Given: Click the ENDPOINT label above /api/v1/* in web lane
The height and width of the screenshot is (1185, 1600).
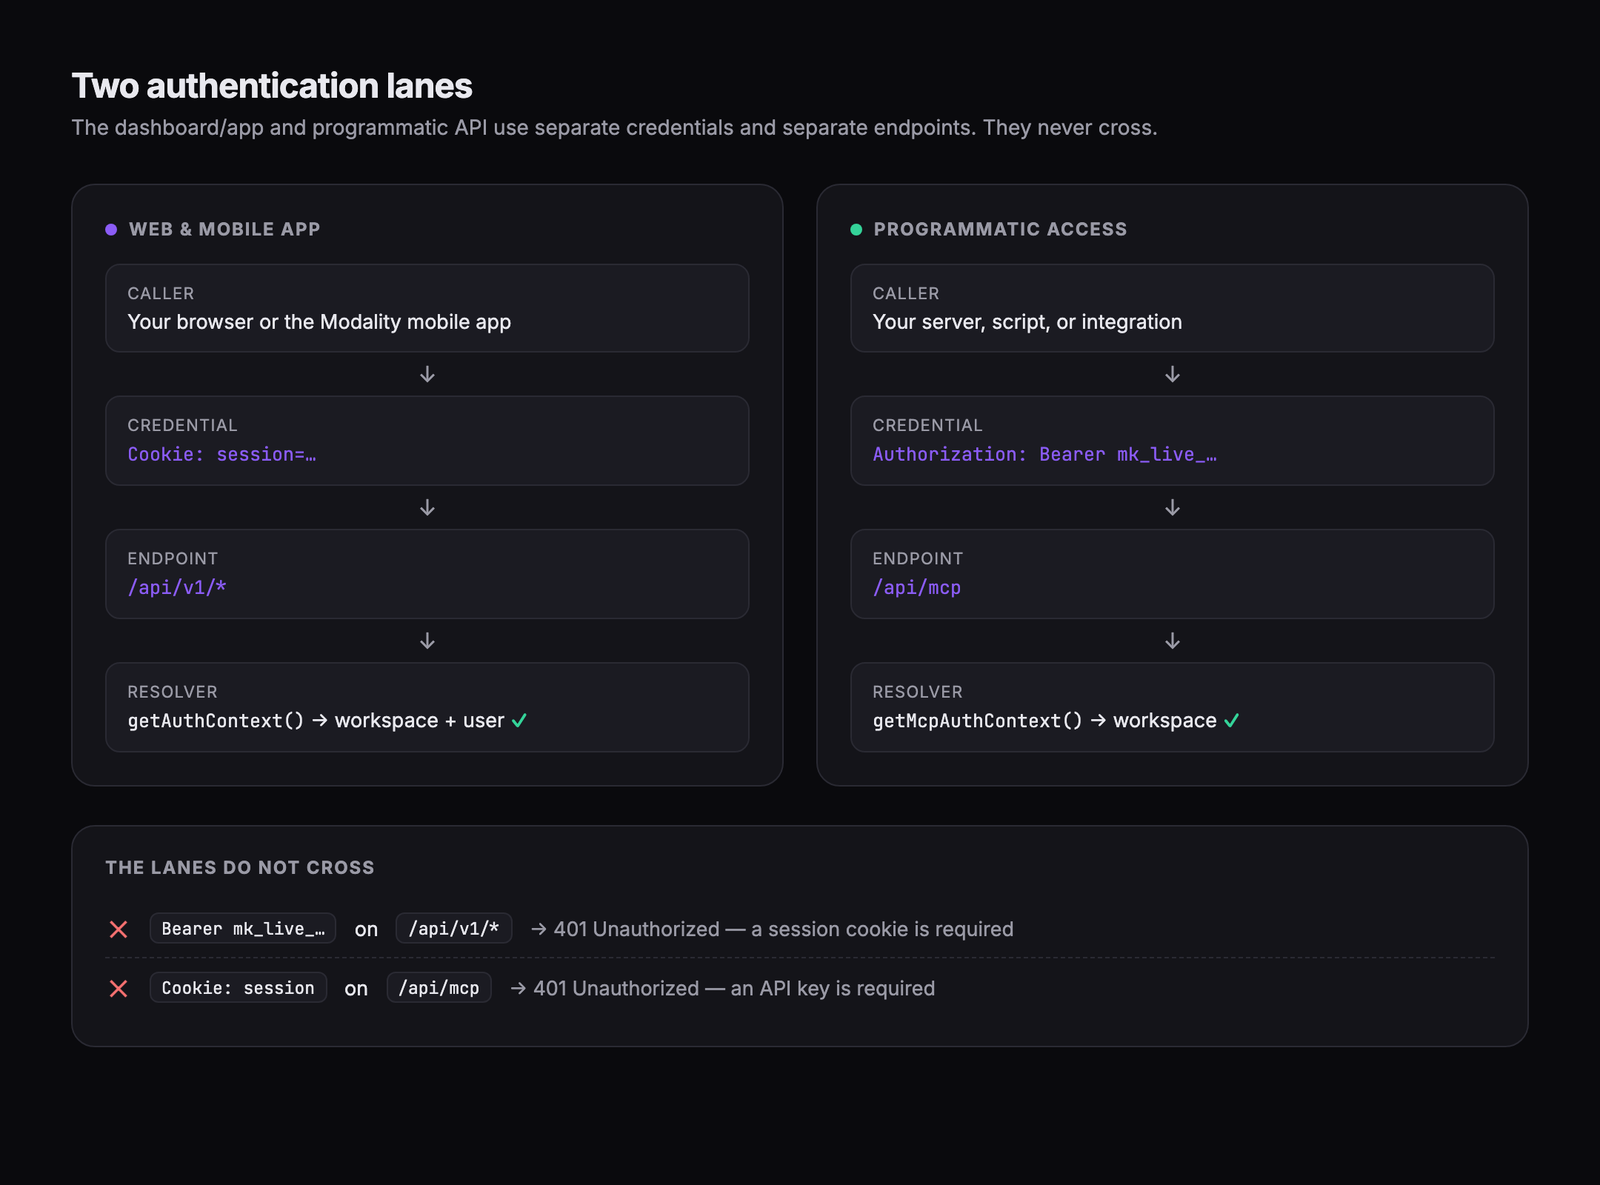Looking at the screenshot, I should [172, 558].
